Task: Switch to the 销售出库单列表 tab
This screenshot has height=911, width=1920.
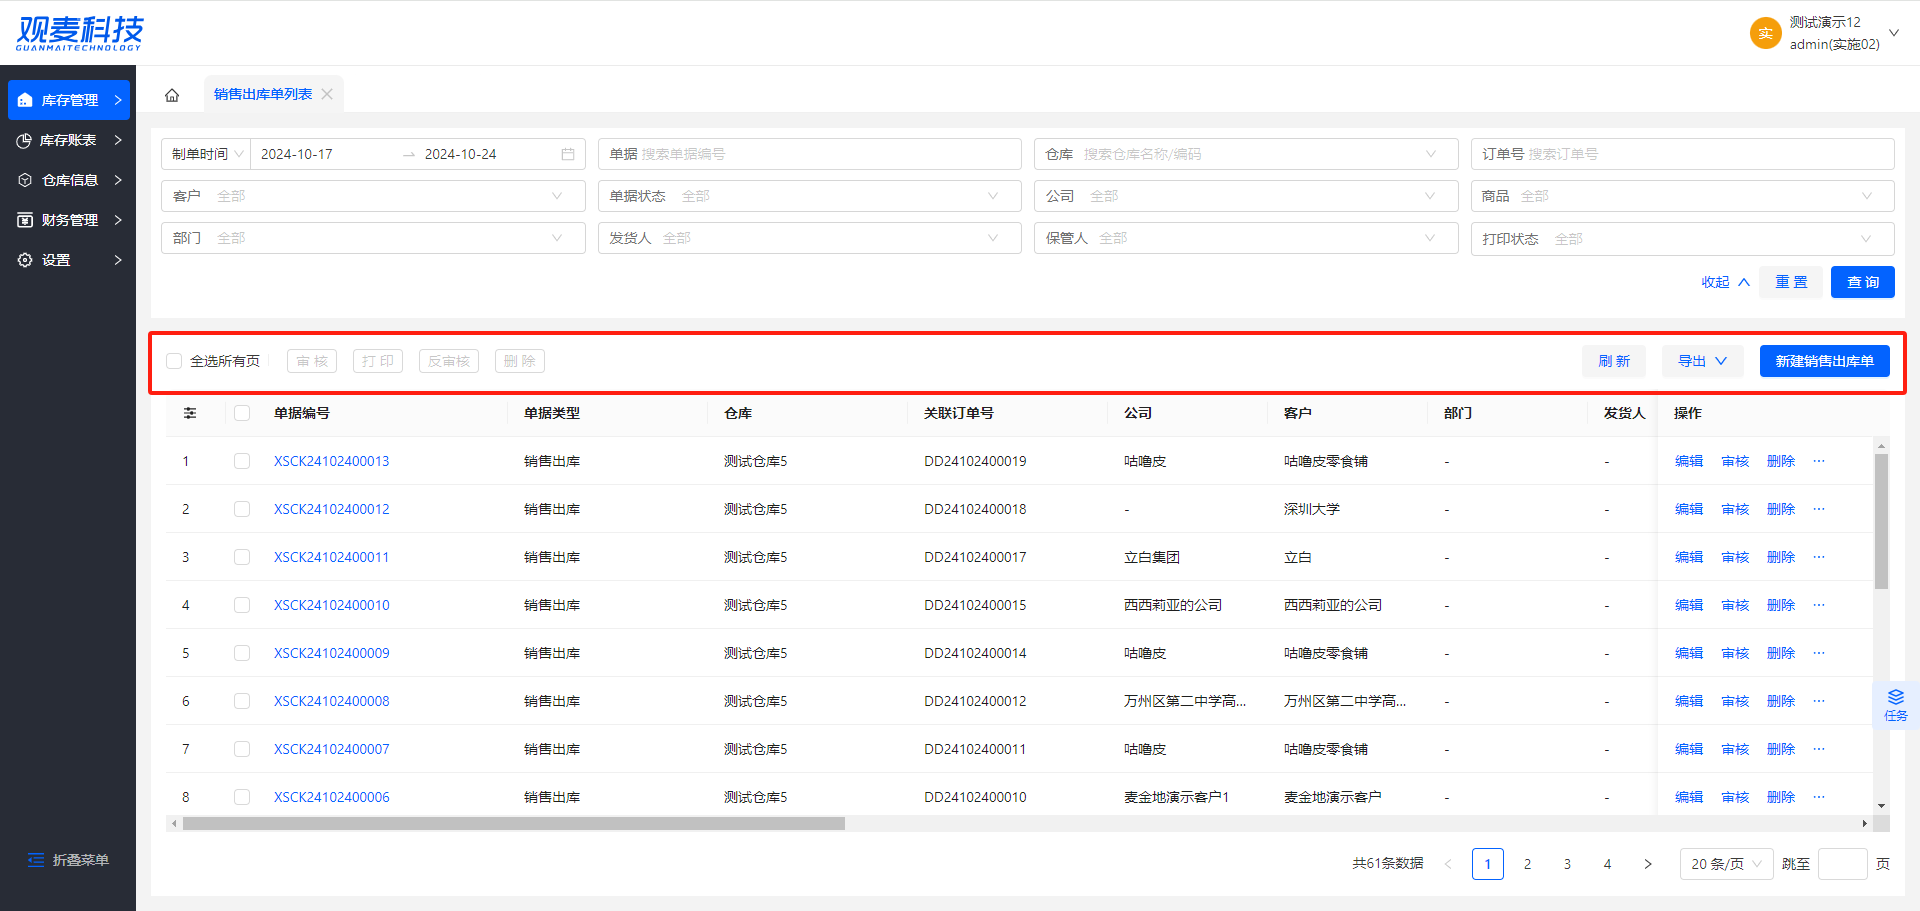Action: click(263, 94)
